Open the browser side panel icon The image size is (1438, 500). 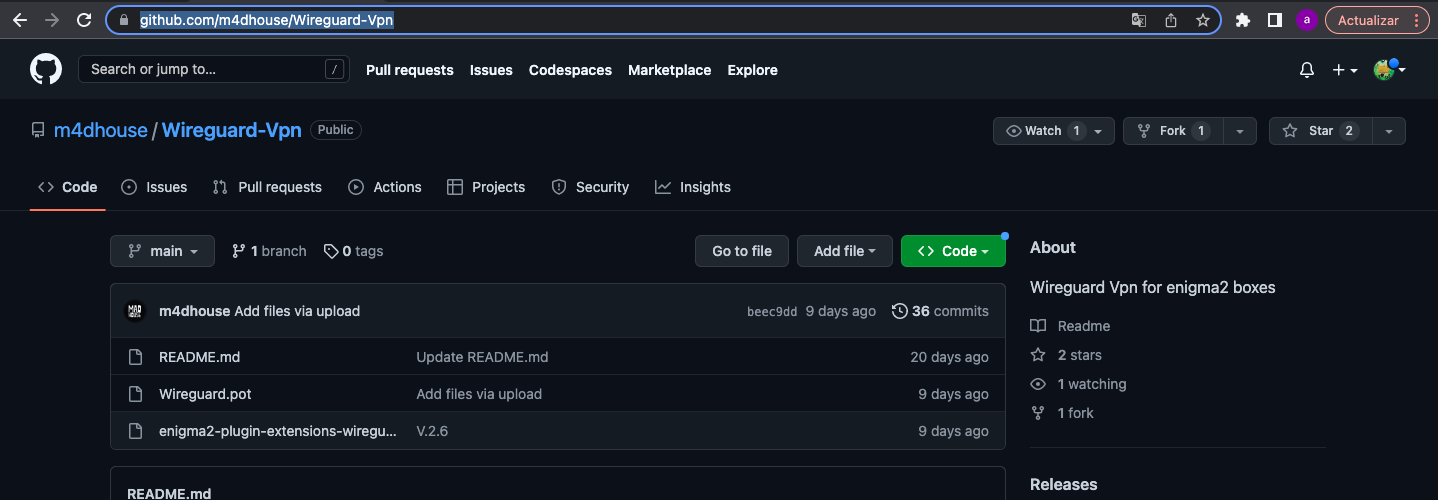pos(1274,20)
